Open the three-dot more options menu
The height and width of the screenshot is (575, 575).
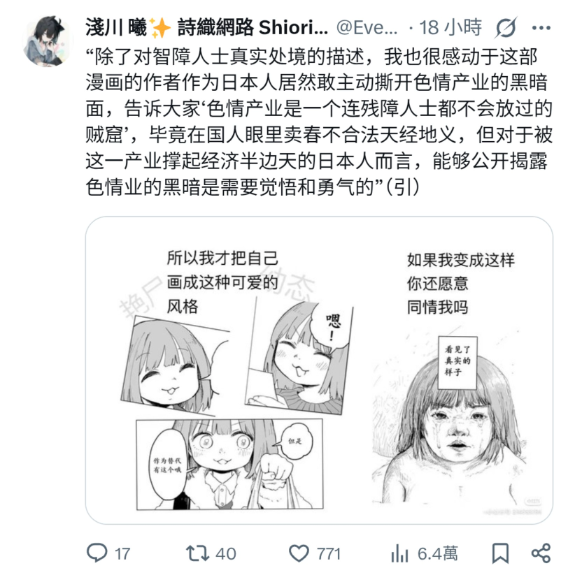[x=541, y=28]
